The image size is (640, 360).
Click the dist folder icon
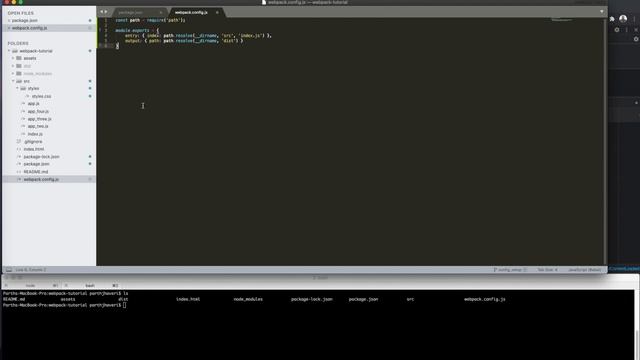(x=19, y=66)
